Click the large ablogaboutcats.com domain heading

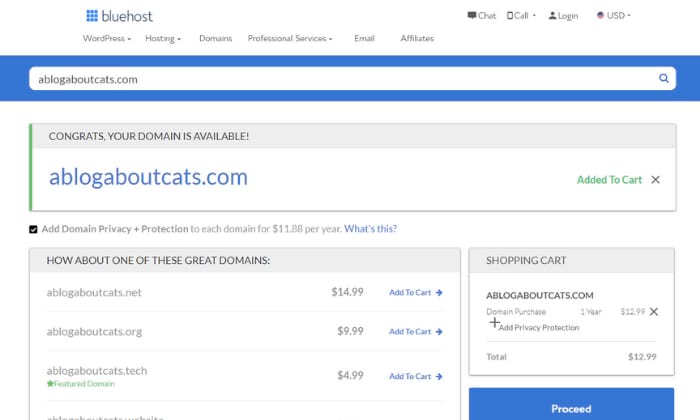point(148,177)
